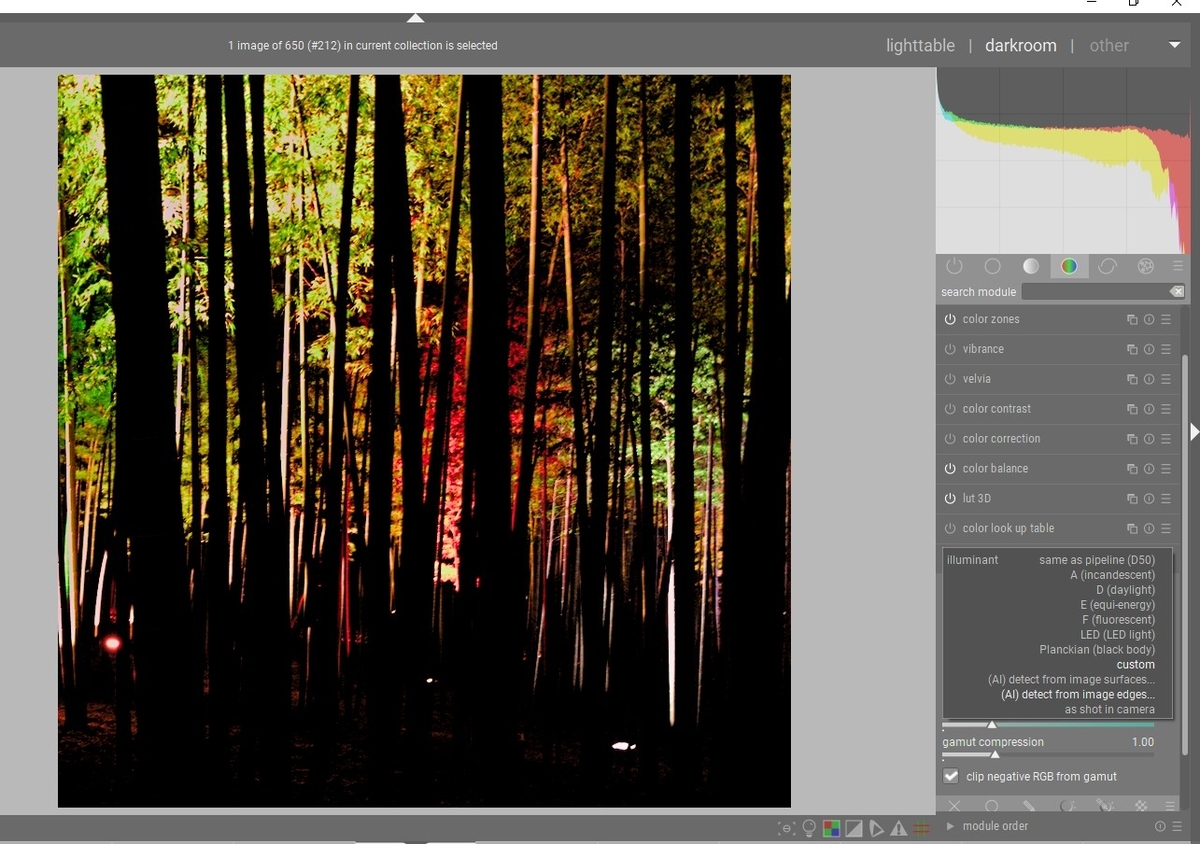
Task: Open presets menu for color contrast
Action: click(x=1166, y=409)
